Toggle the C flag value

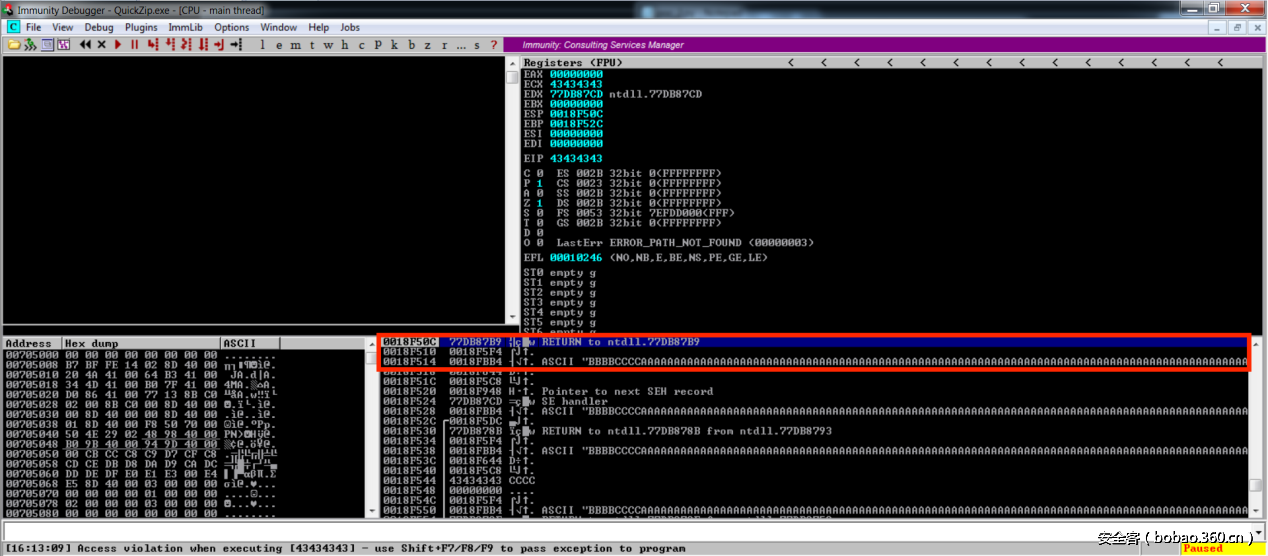[x=539, y=173]
